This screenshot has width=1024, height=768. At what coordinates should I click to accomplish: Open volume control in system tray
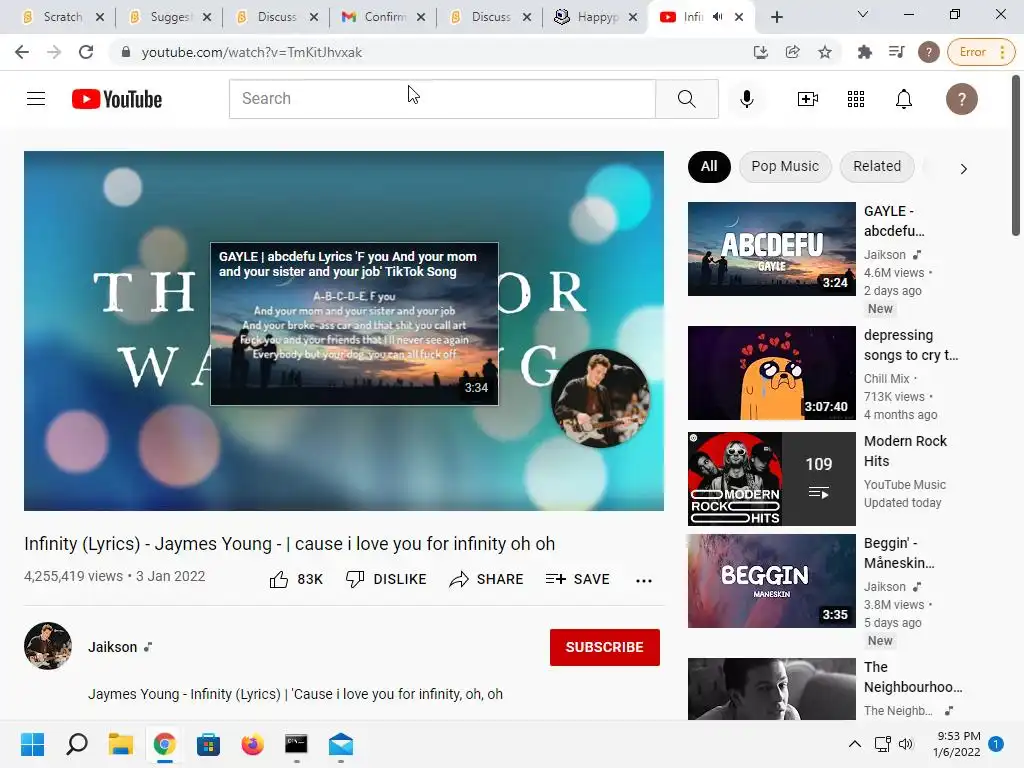906,744
